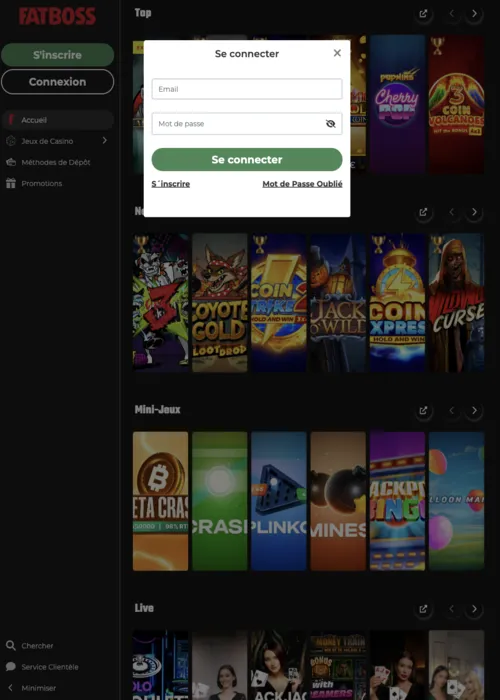Image resolution: width=500 pixels, height=700 pixels.
Task: Expand Jeux de Casino chevron arrow
Action: [104, 141]
